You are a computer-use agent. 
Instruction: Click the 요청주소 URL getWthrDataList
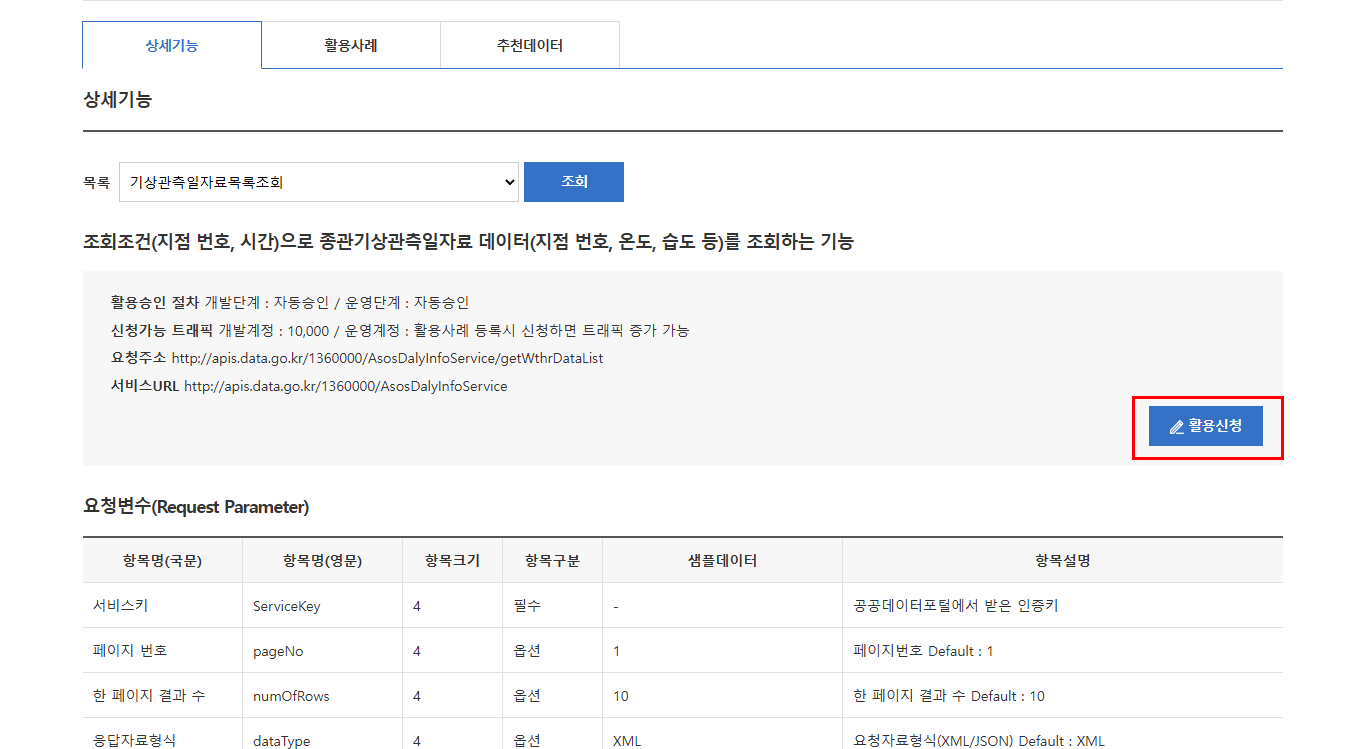coord(387,358)
